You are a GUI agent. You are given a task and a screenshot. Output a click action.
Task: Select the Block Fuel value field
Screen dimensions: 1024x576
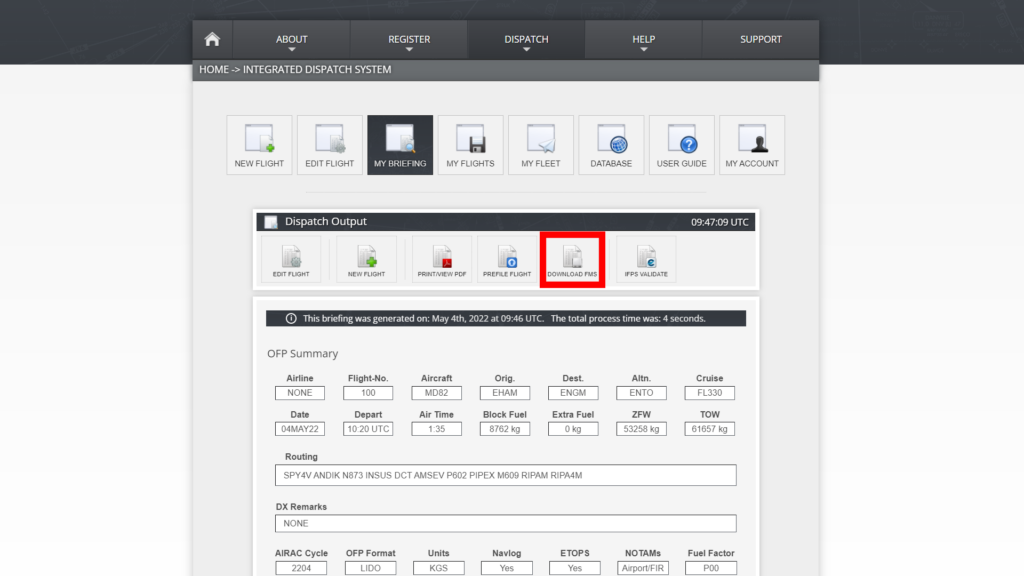[506, 428]
